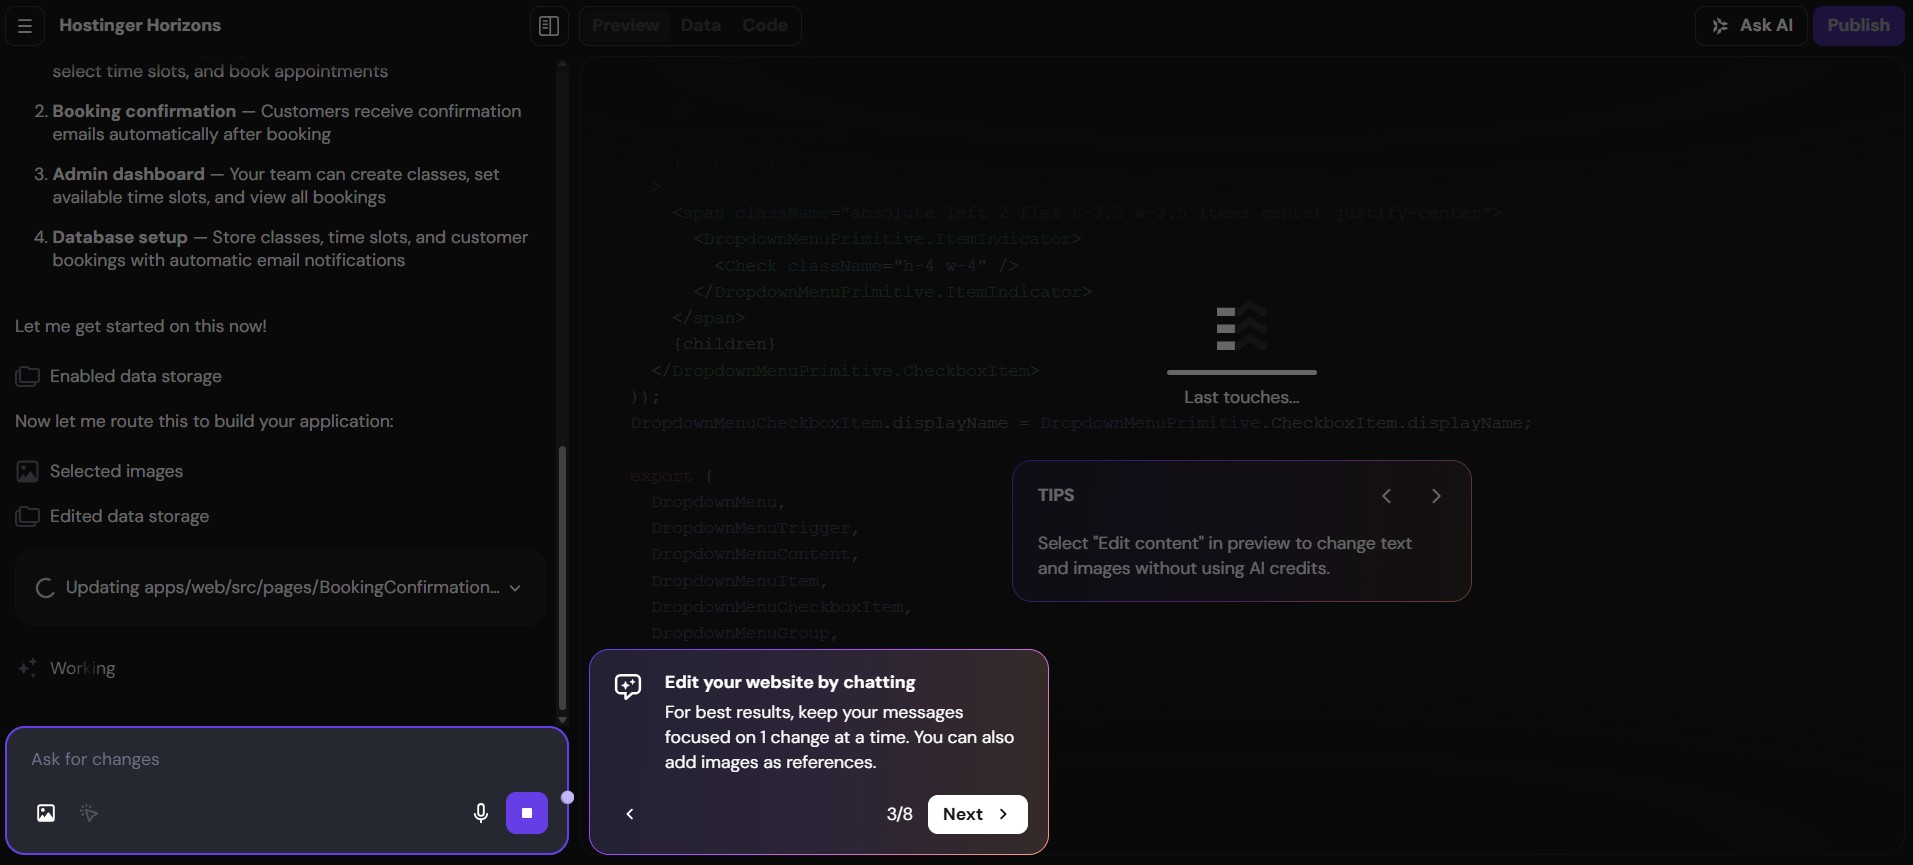
Task: Click the 'Edit your website by chatting' heading
Action: tap(790, 682)
